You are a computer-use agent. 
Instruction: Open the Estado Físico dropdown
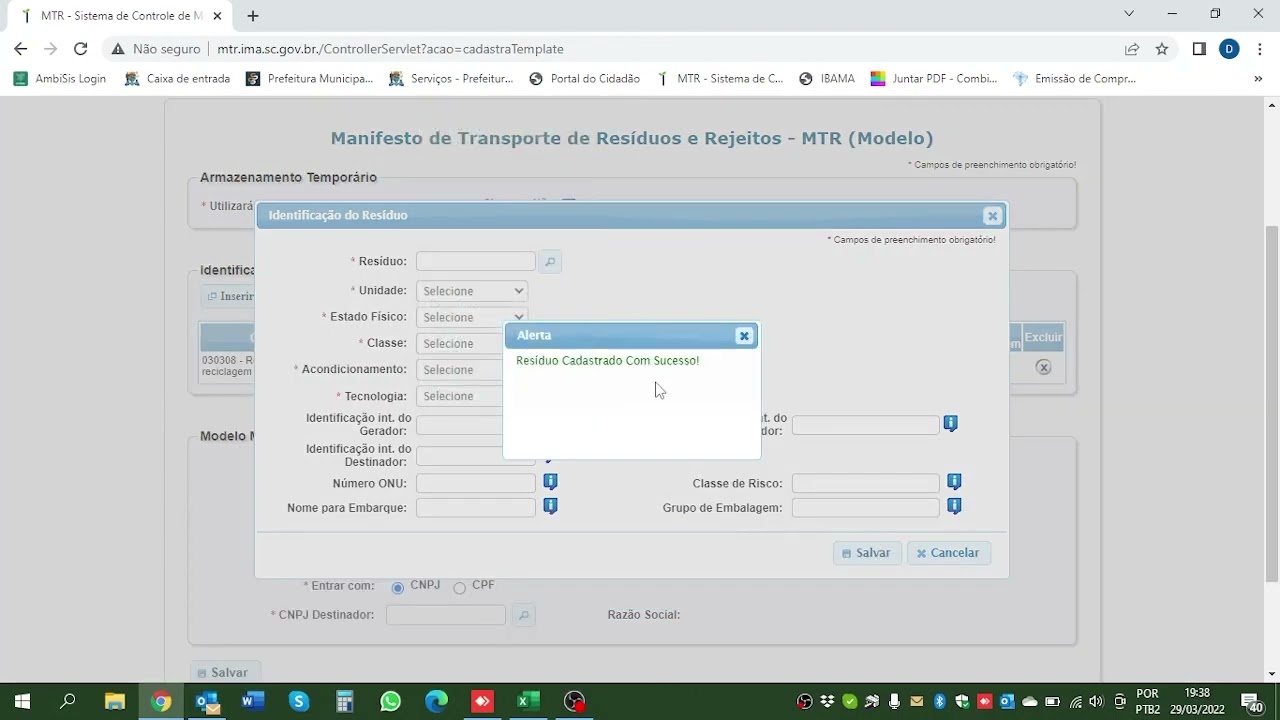(x=472, y=317)
